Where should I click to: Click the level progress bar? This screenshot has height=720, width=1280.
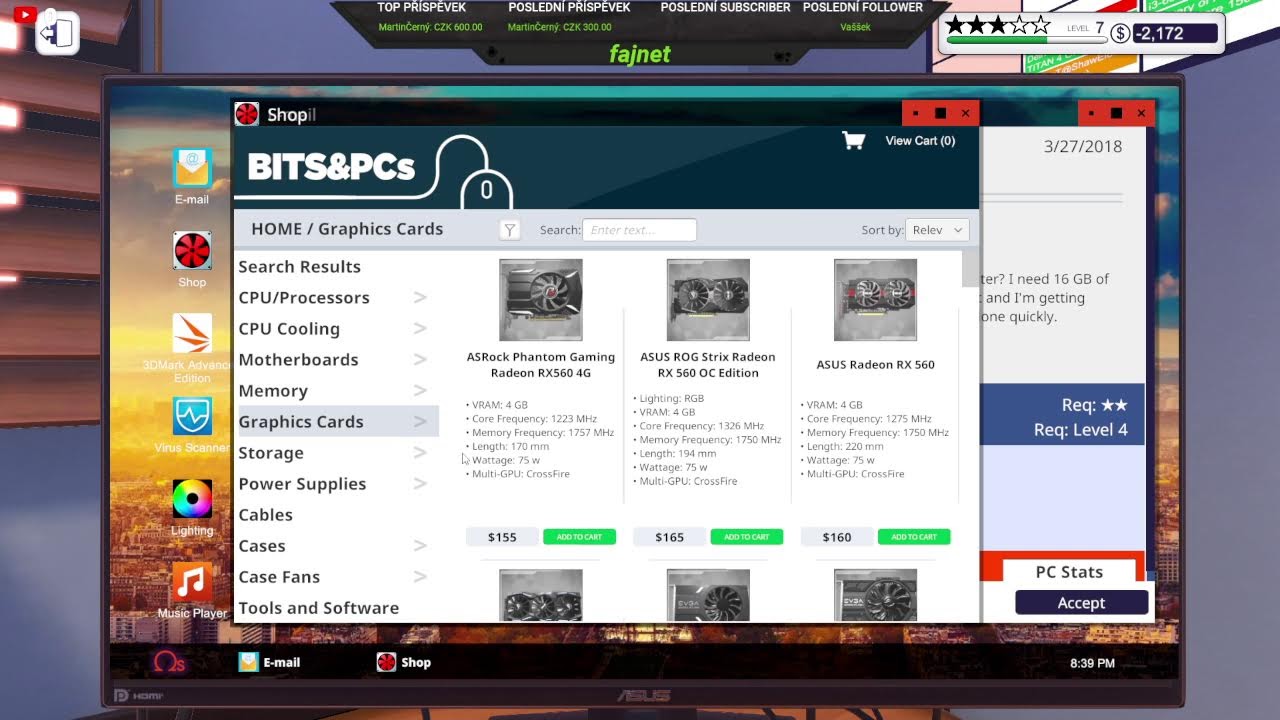[x=1025, y=41]
